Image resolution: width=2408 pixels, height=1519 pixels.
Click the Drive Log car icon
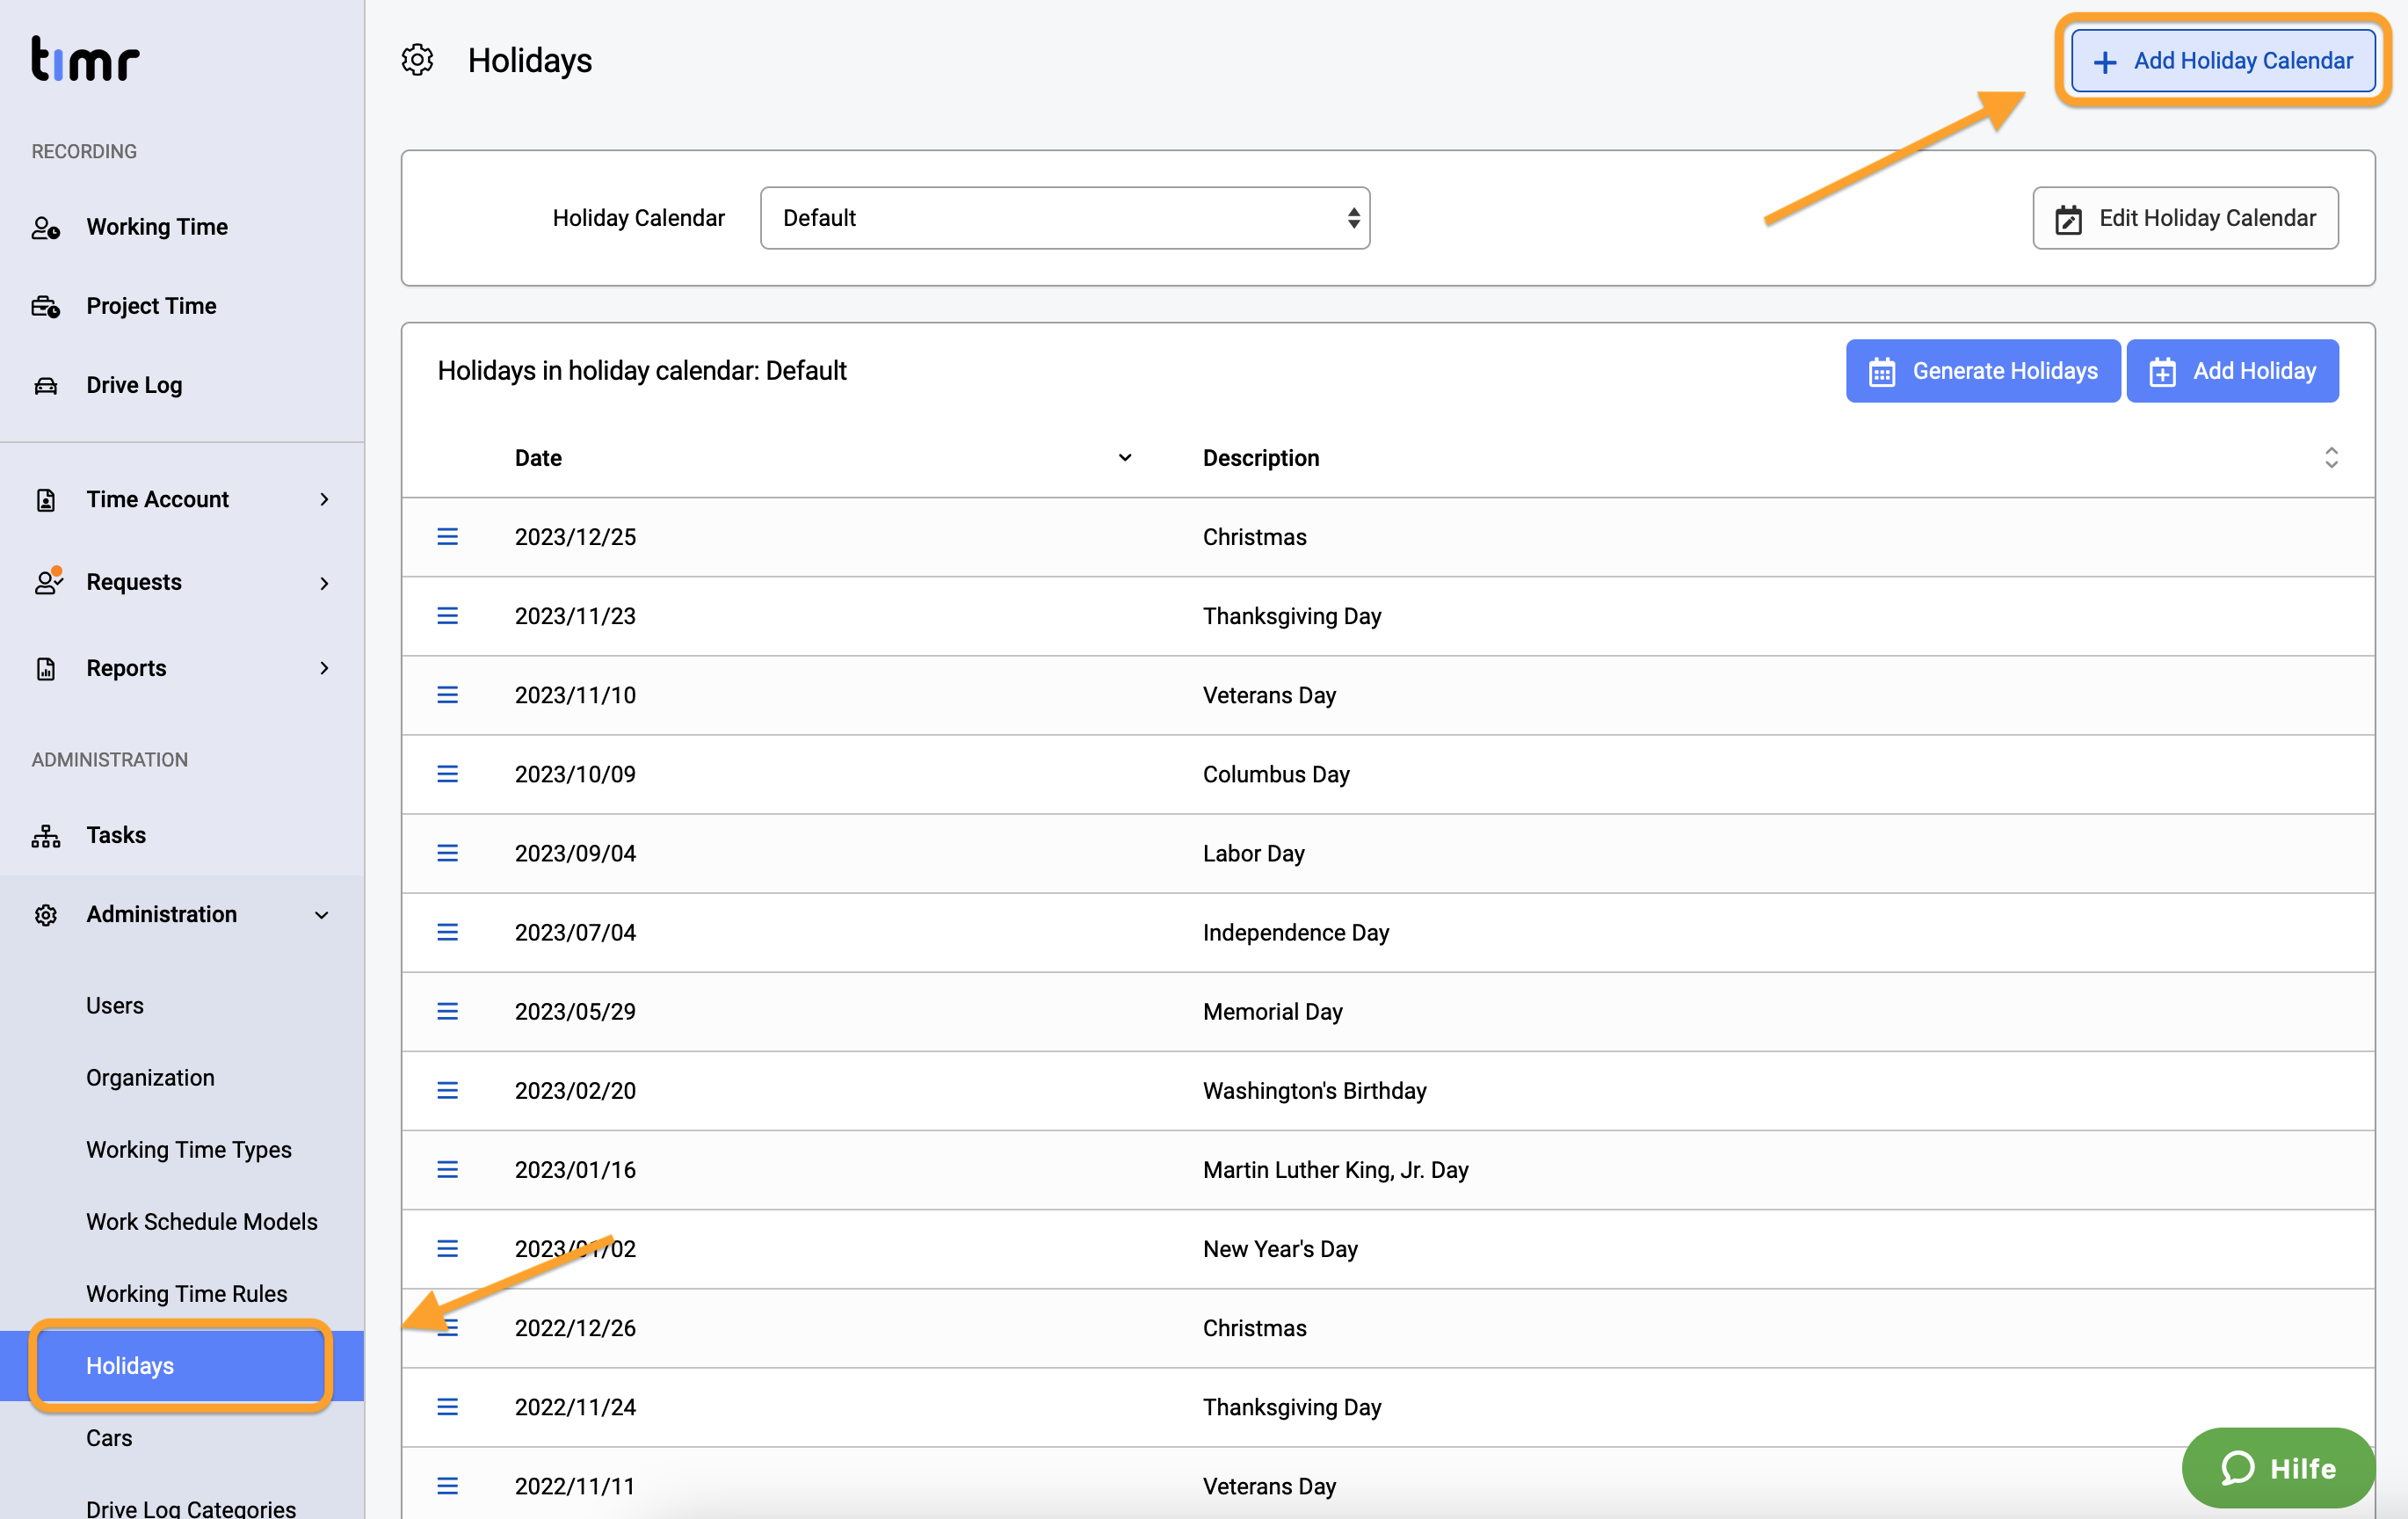click(46, 385)
